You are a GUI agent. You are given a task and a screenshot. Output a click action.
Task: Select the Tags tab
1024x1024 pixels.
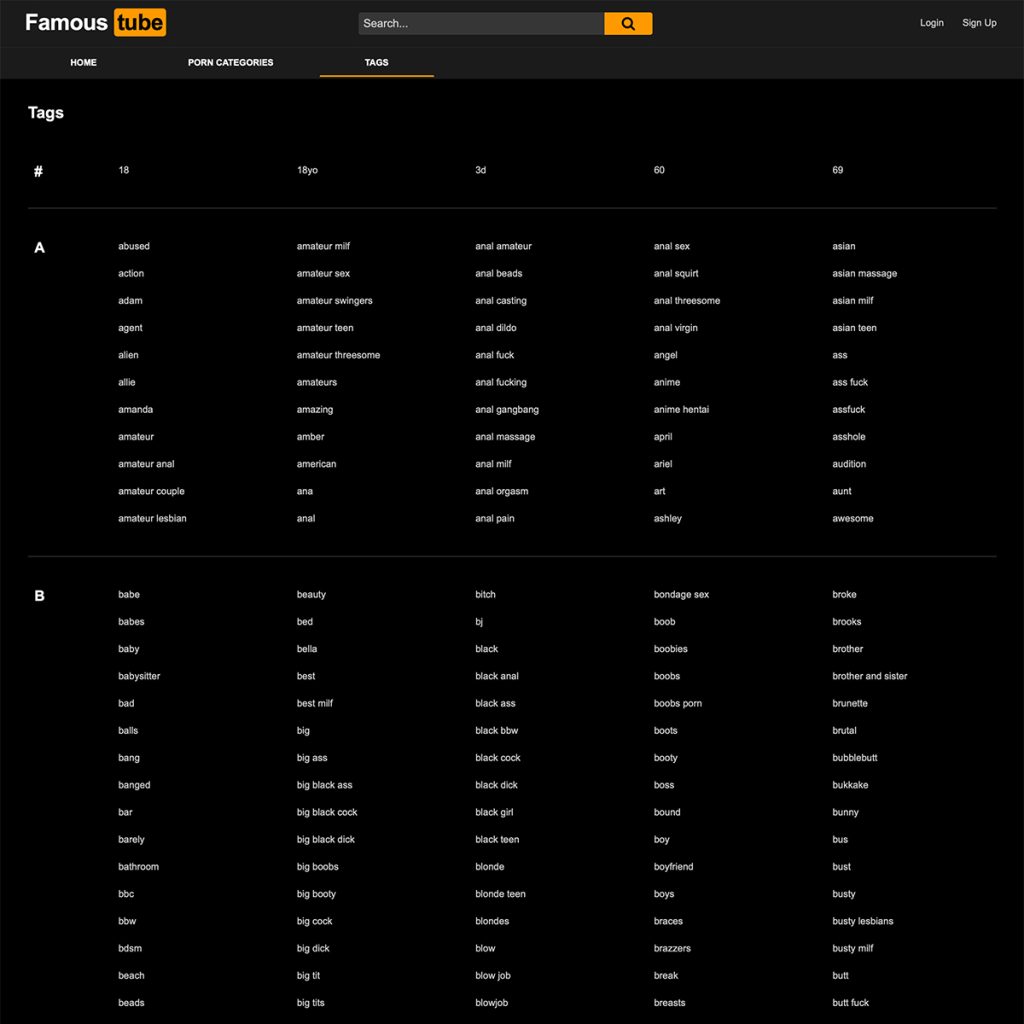click(x=376, y=62)
